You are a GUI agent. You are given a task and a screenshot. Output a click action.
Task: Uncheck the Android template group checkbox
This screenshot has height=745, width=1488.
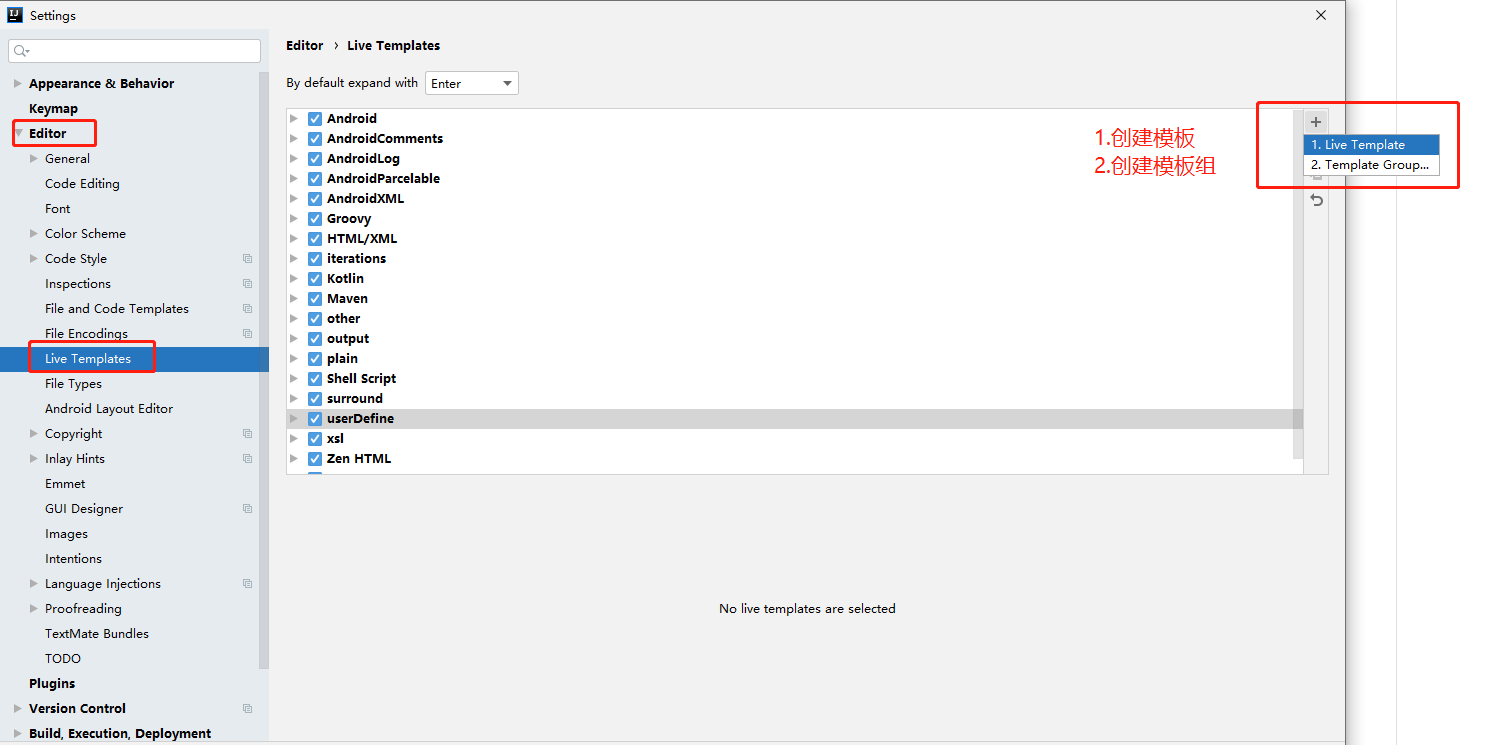tap(315, 119)
